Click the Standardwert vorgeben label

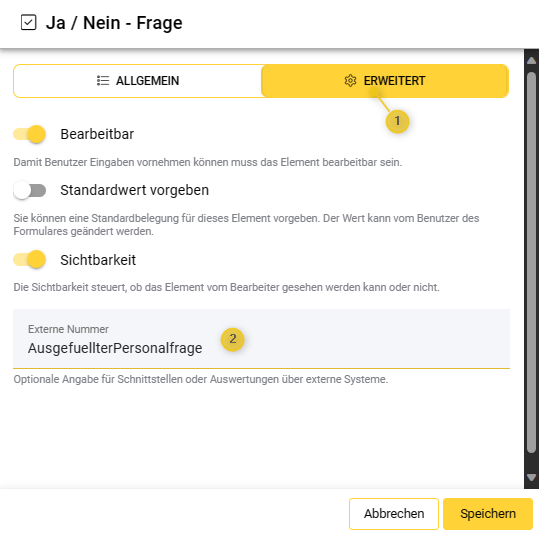tap(134, 190)
